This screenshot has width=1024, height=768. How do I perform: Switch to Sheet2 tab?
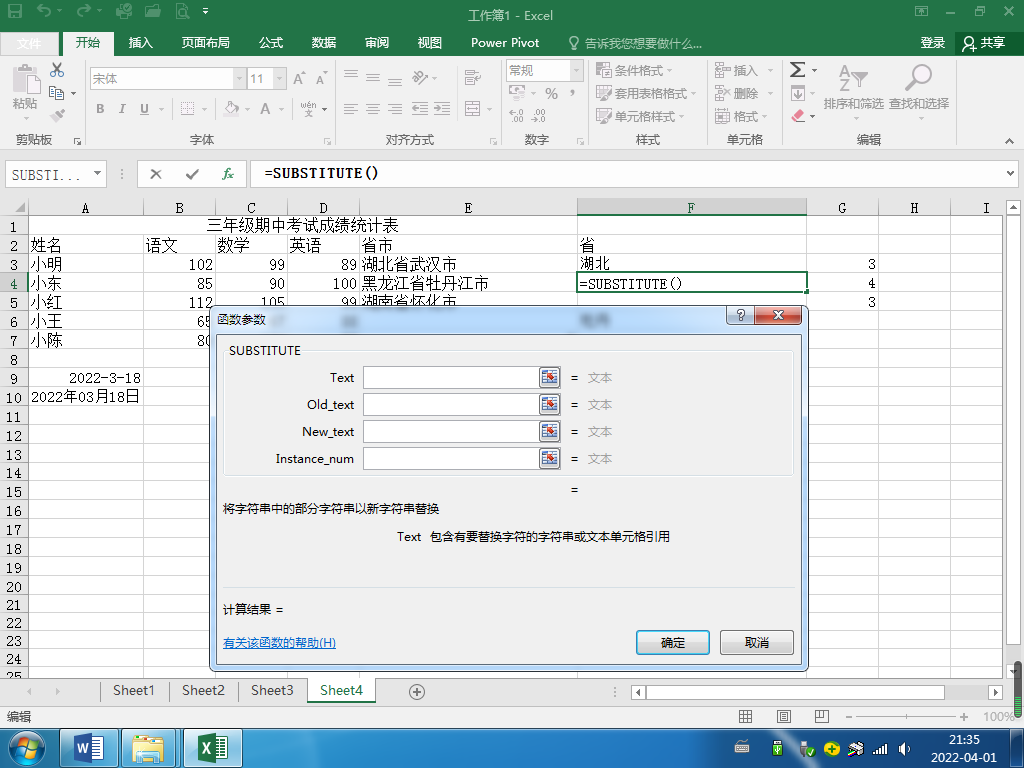tap(203, 690)
